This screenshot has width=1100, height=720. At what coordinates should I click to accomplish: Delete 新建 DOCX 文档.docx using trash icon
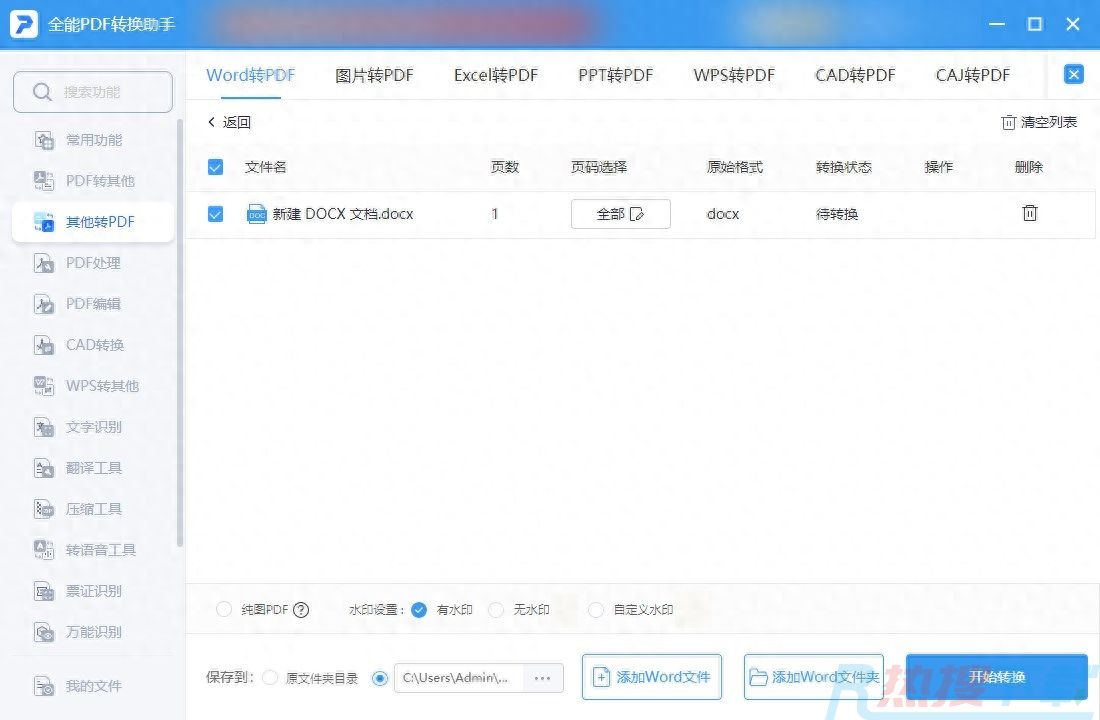tap(1029, 213)
